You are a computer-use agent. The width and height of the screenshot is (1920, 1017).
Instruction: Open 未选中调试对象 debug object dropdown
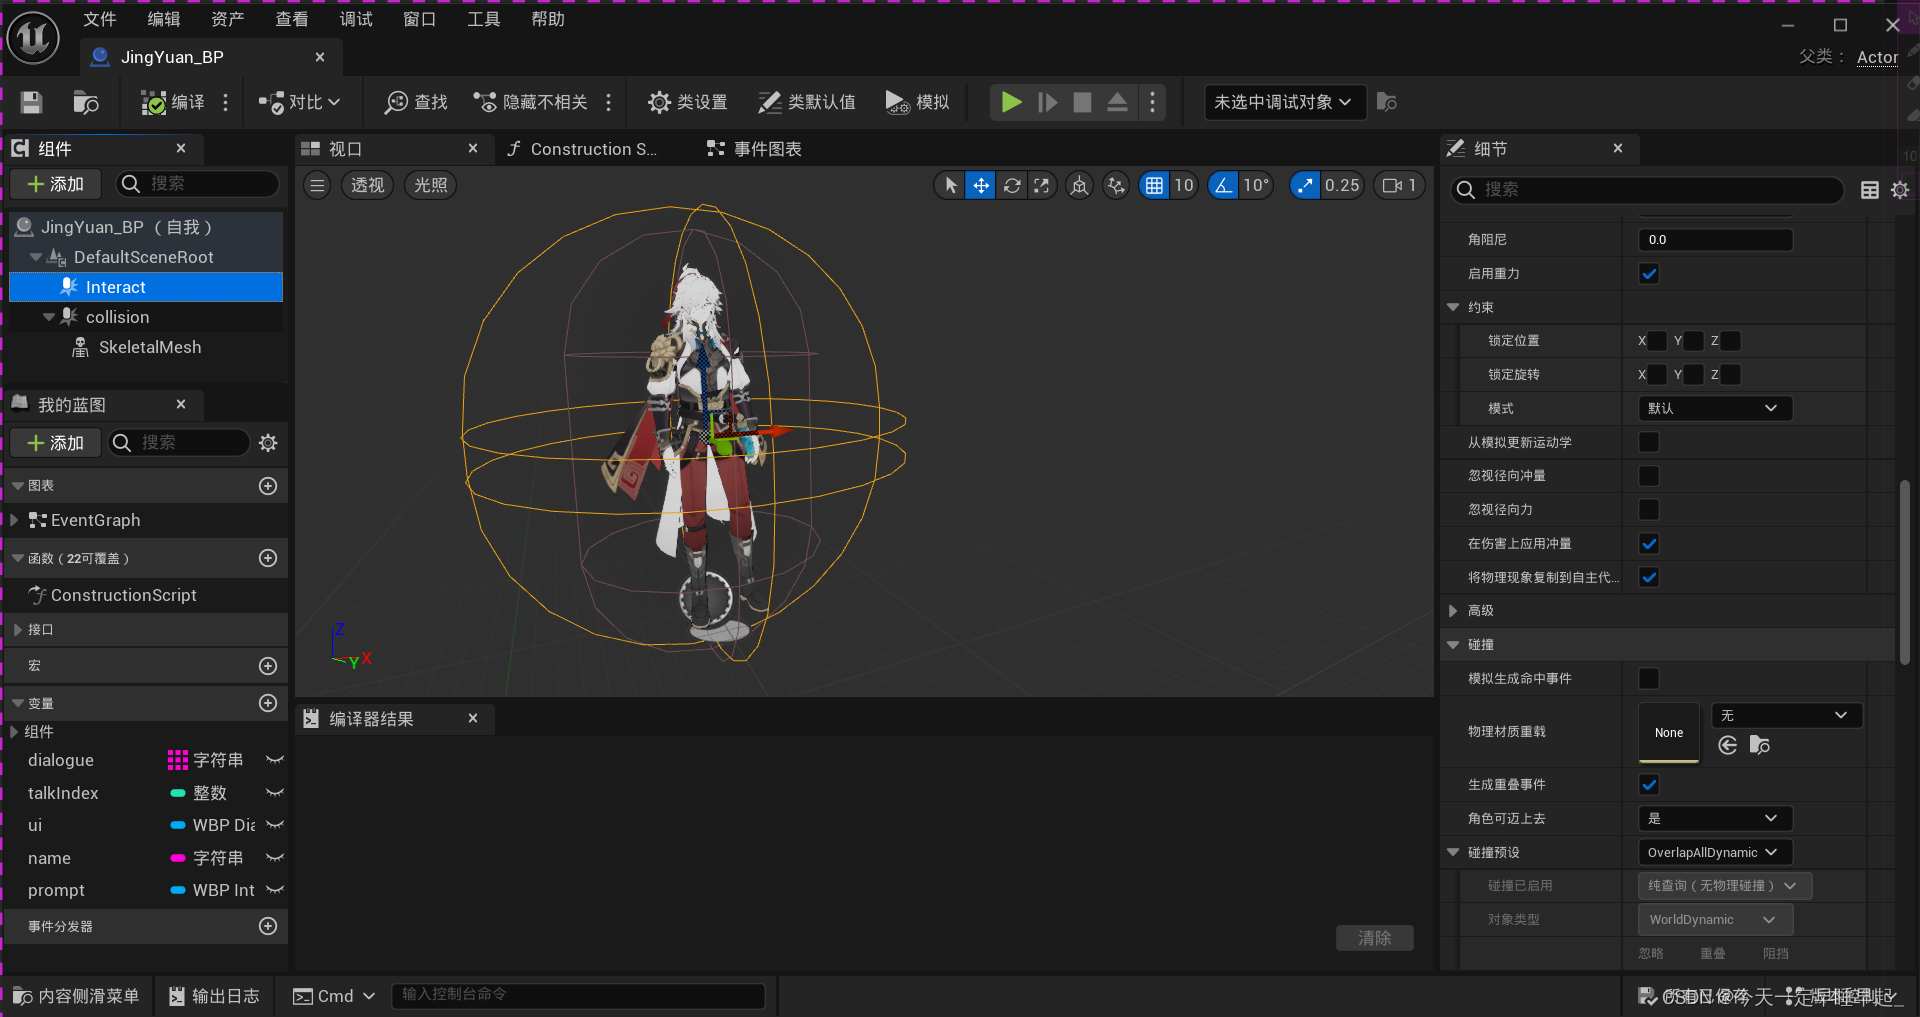pos(1284,102)
